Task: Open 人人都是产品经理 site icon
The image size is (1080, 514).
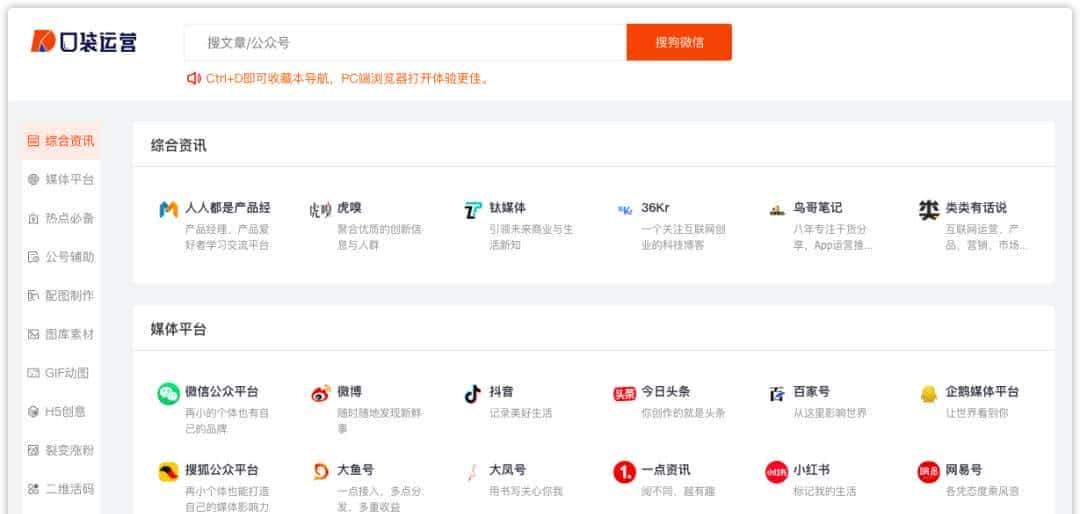Action: point(168,209)
